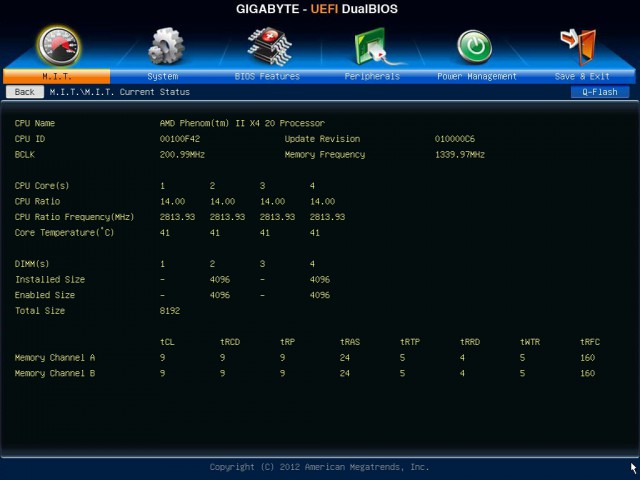The image size is (640, 480).
Task: Select the Memory Channel A row label
Action: point(55,358)
